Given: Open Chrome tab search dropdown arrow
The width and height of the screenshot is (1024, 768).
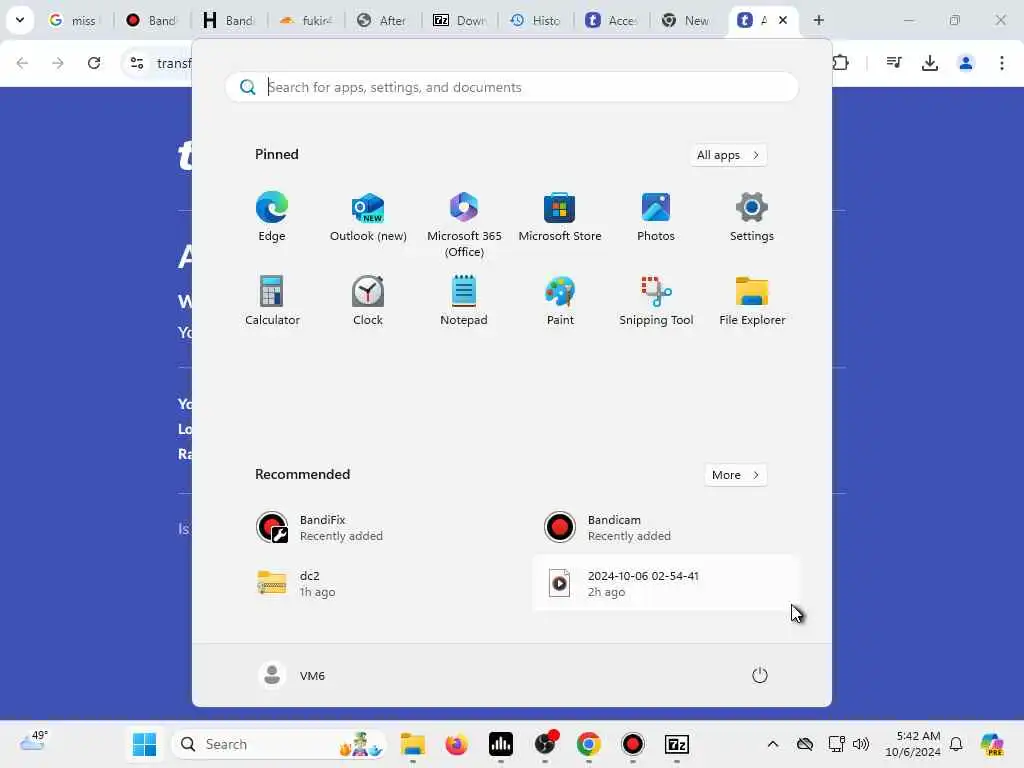Looking at the screenshot, I should (x=20, y=20).
